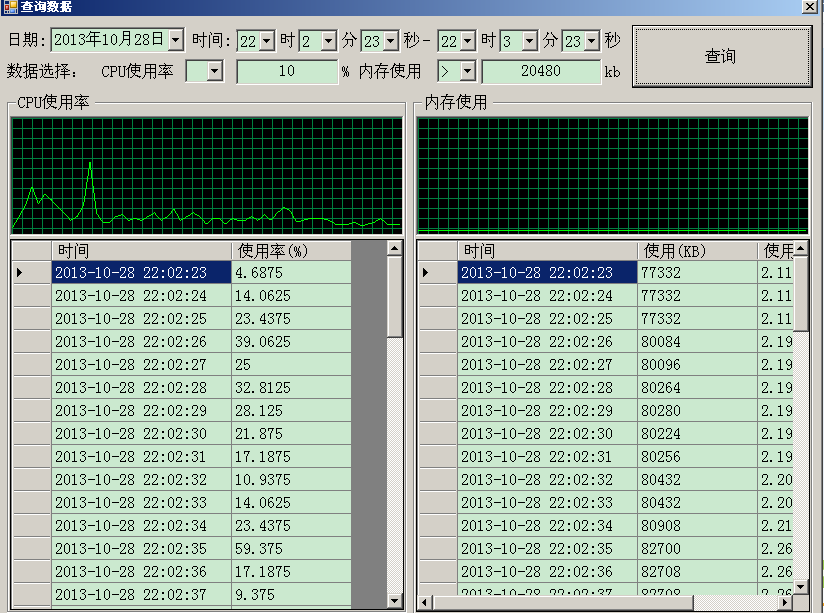
Task: Open the date picker dropdown arrow
Action: pyautogui.click(x=176, y=40)
